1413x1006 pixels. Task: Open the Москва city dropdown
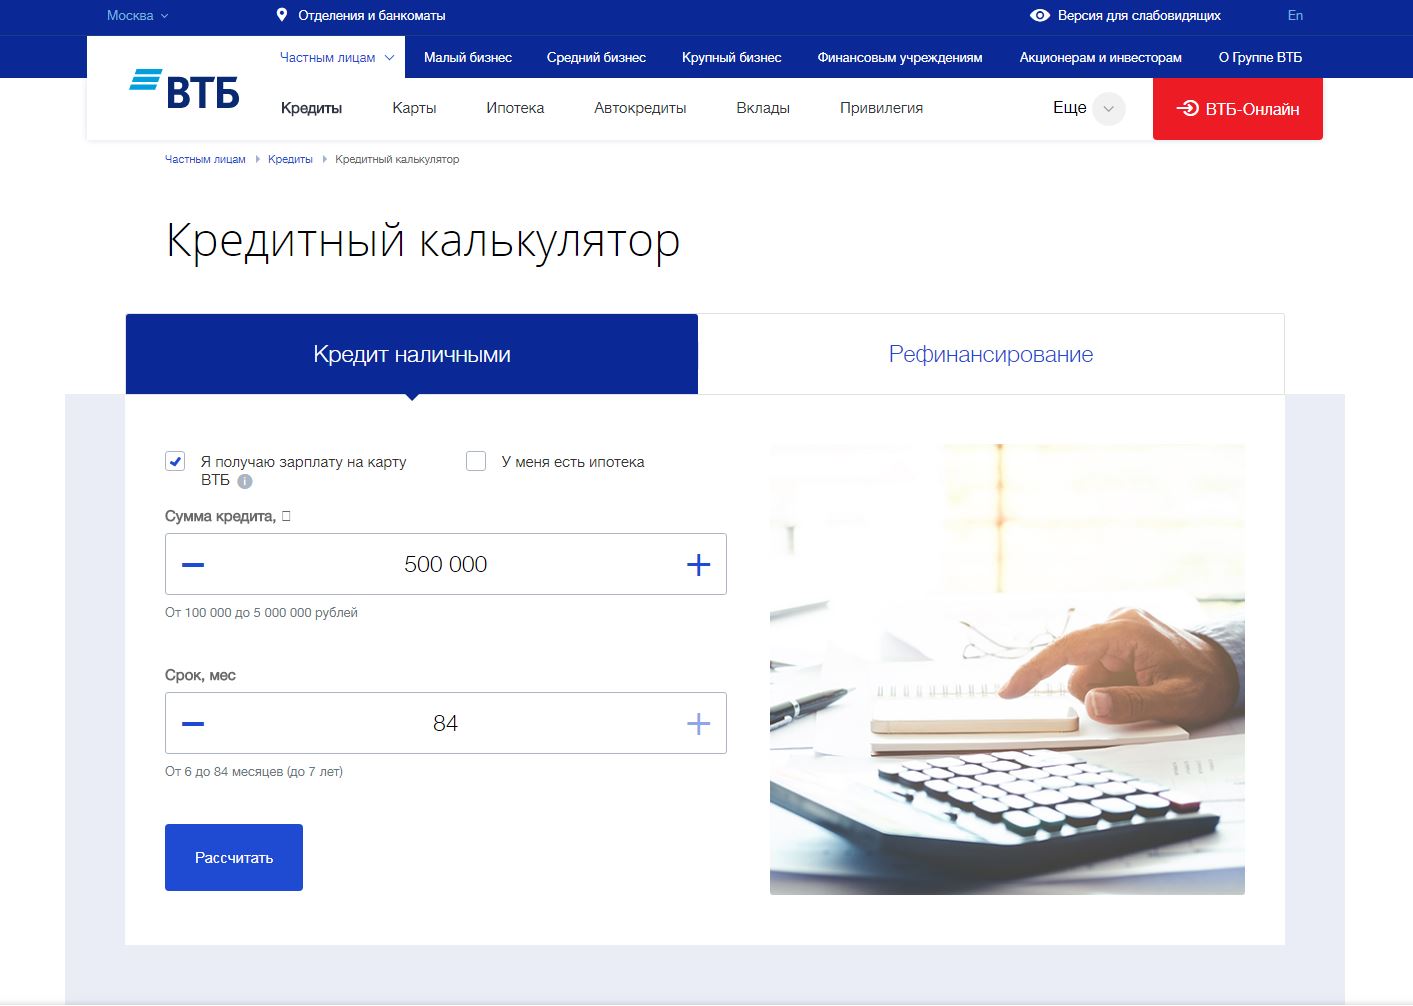point(137,15)
